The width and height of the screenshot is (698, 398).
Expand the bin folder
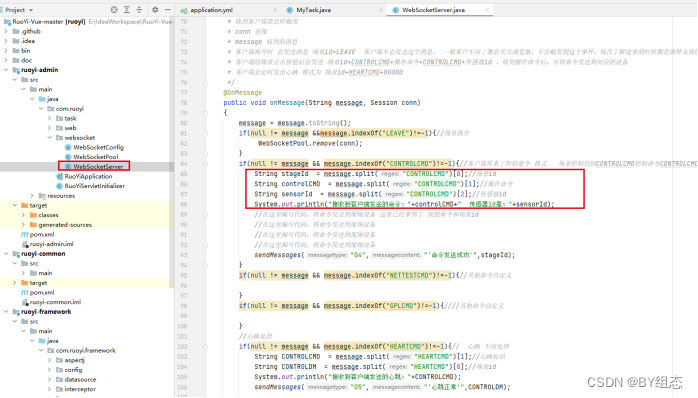[x=6, y=51]
